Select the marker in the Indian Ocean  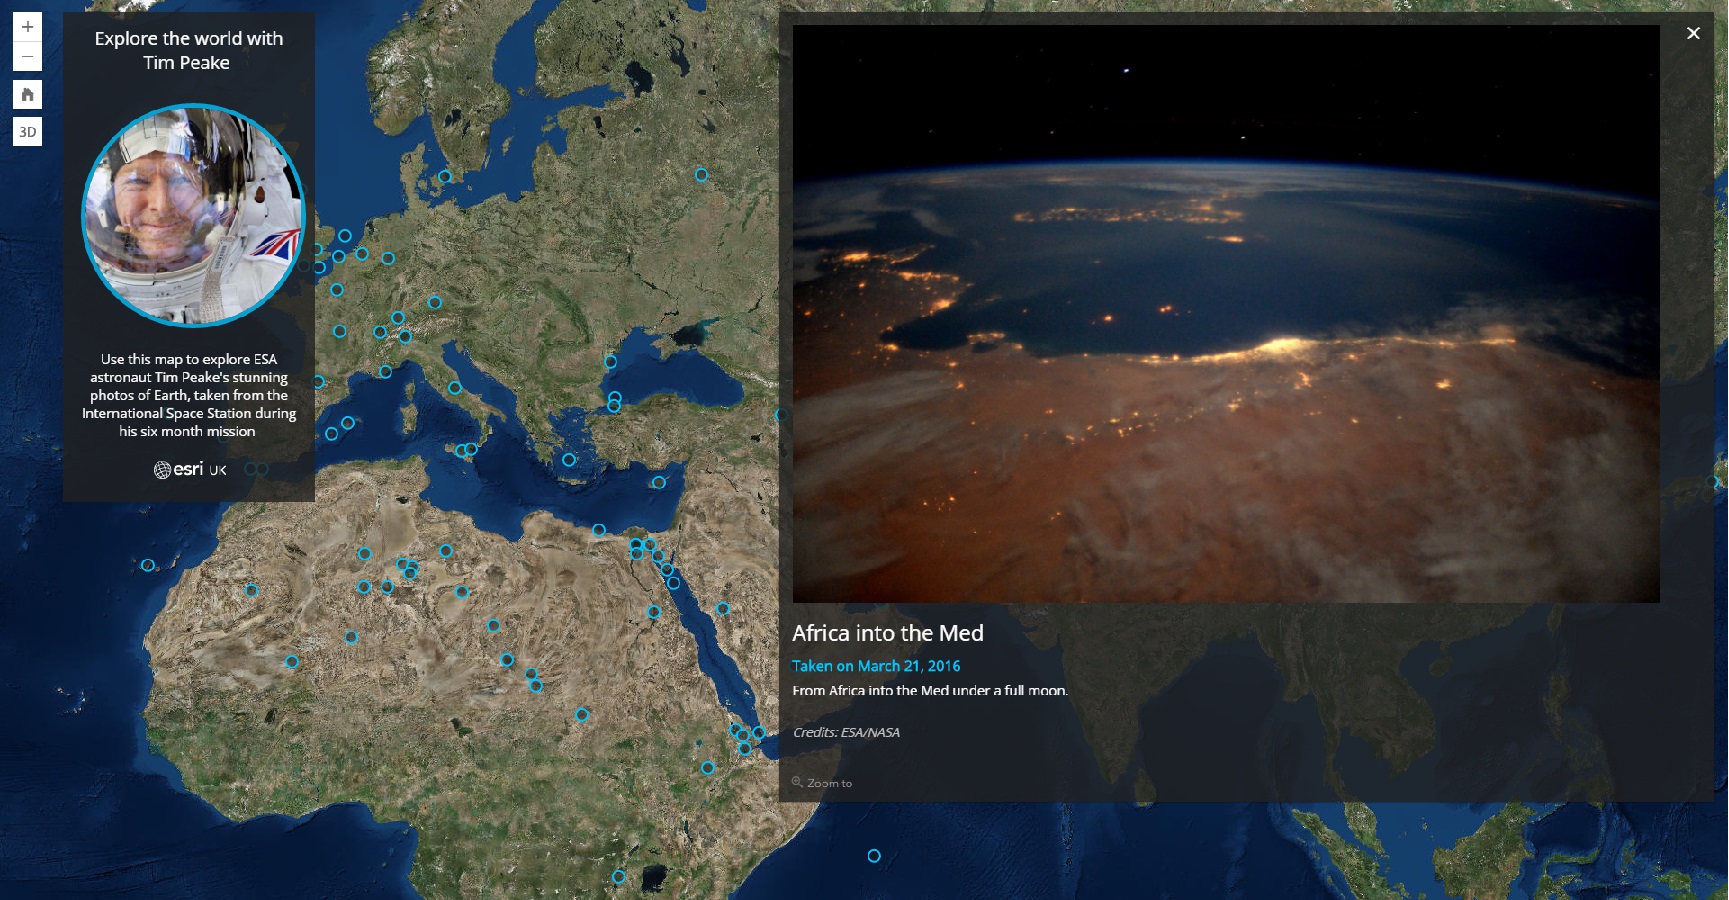point(874,856)
